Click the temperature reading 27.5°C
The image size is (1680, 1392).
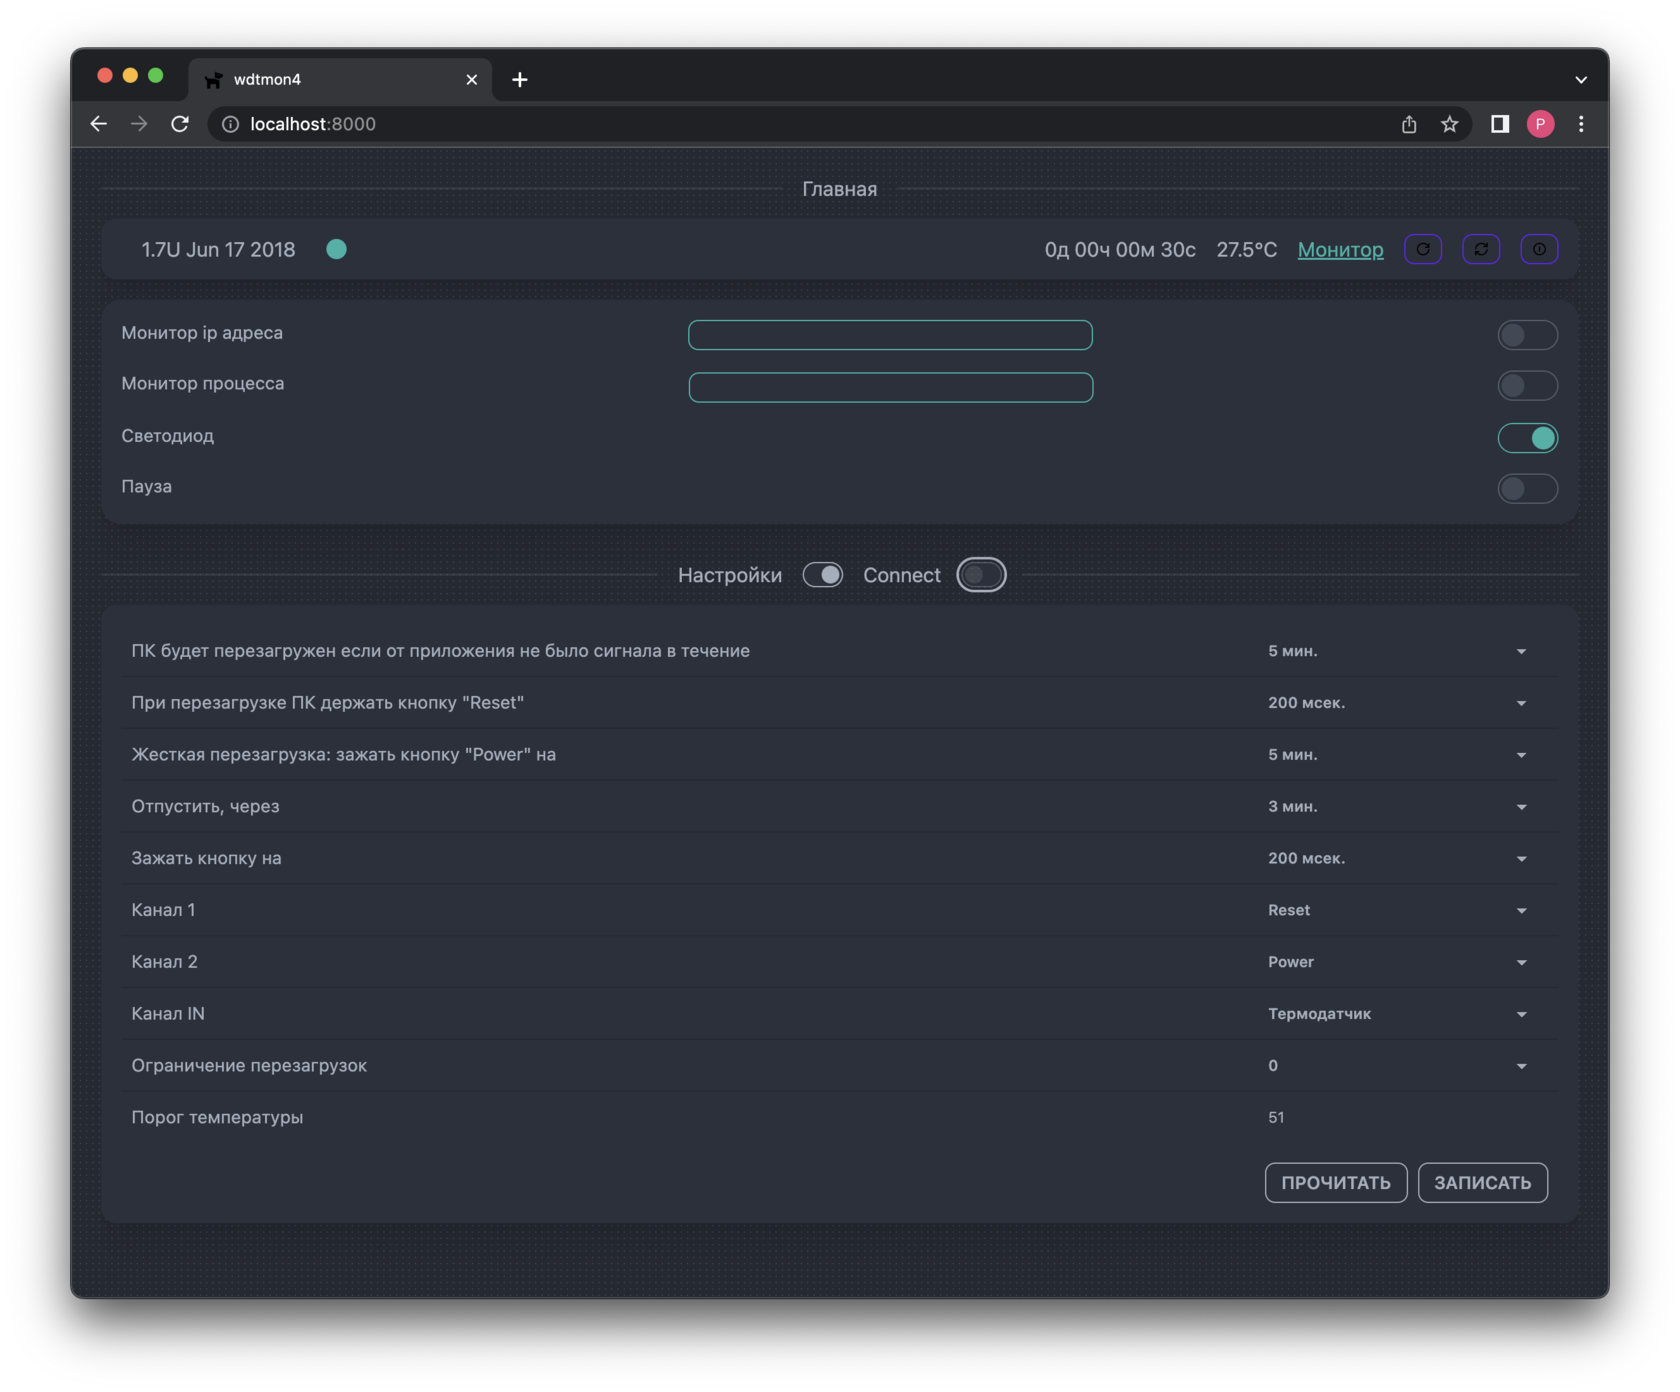[1247, 250]
